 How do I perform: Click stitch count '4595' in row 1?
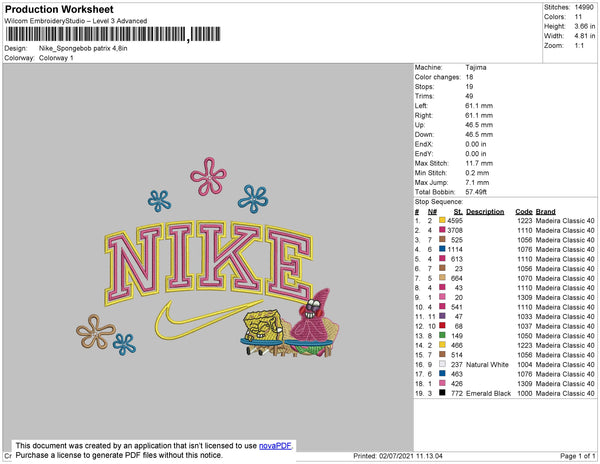455,221
